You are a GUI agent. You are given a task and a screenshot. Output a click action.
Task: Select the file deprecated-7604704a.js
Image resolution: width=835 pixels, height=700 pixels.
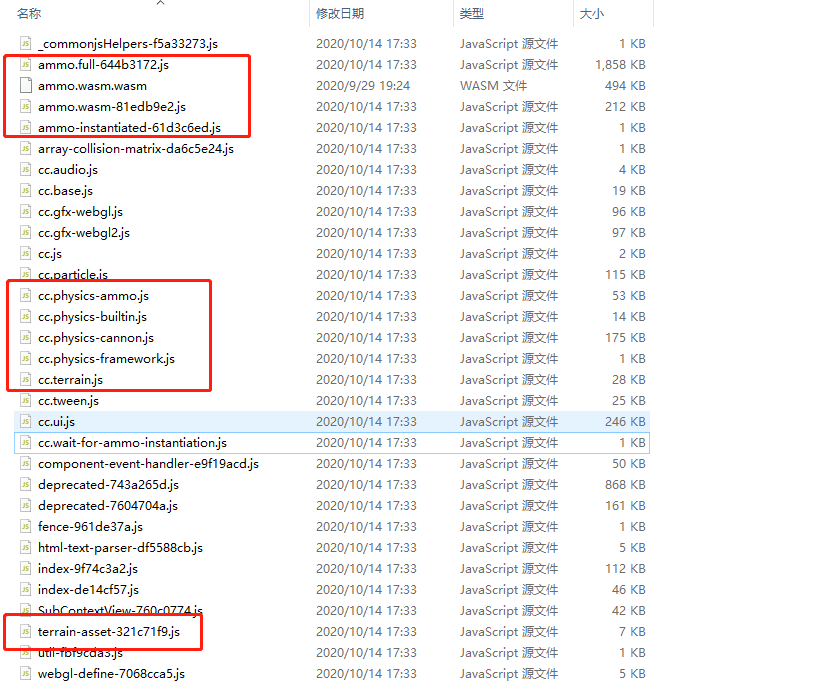tap(108, 506)
